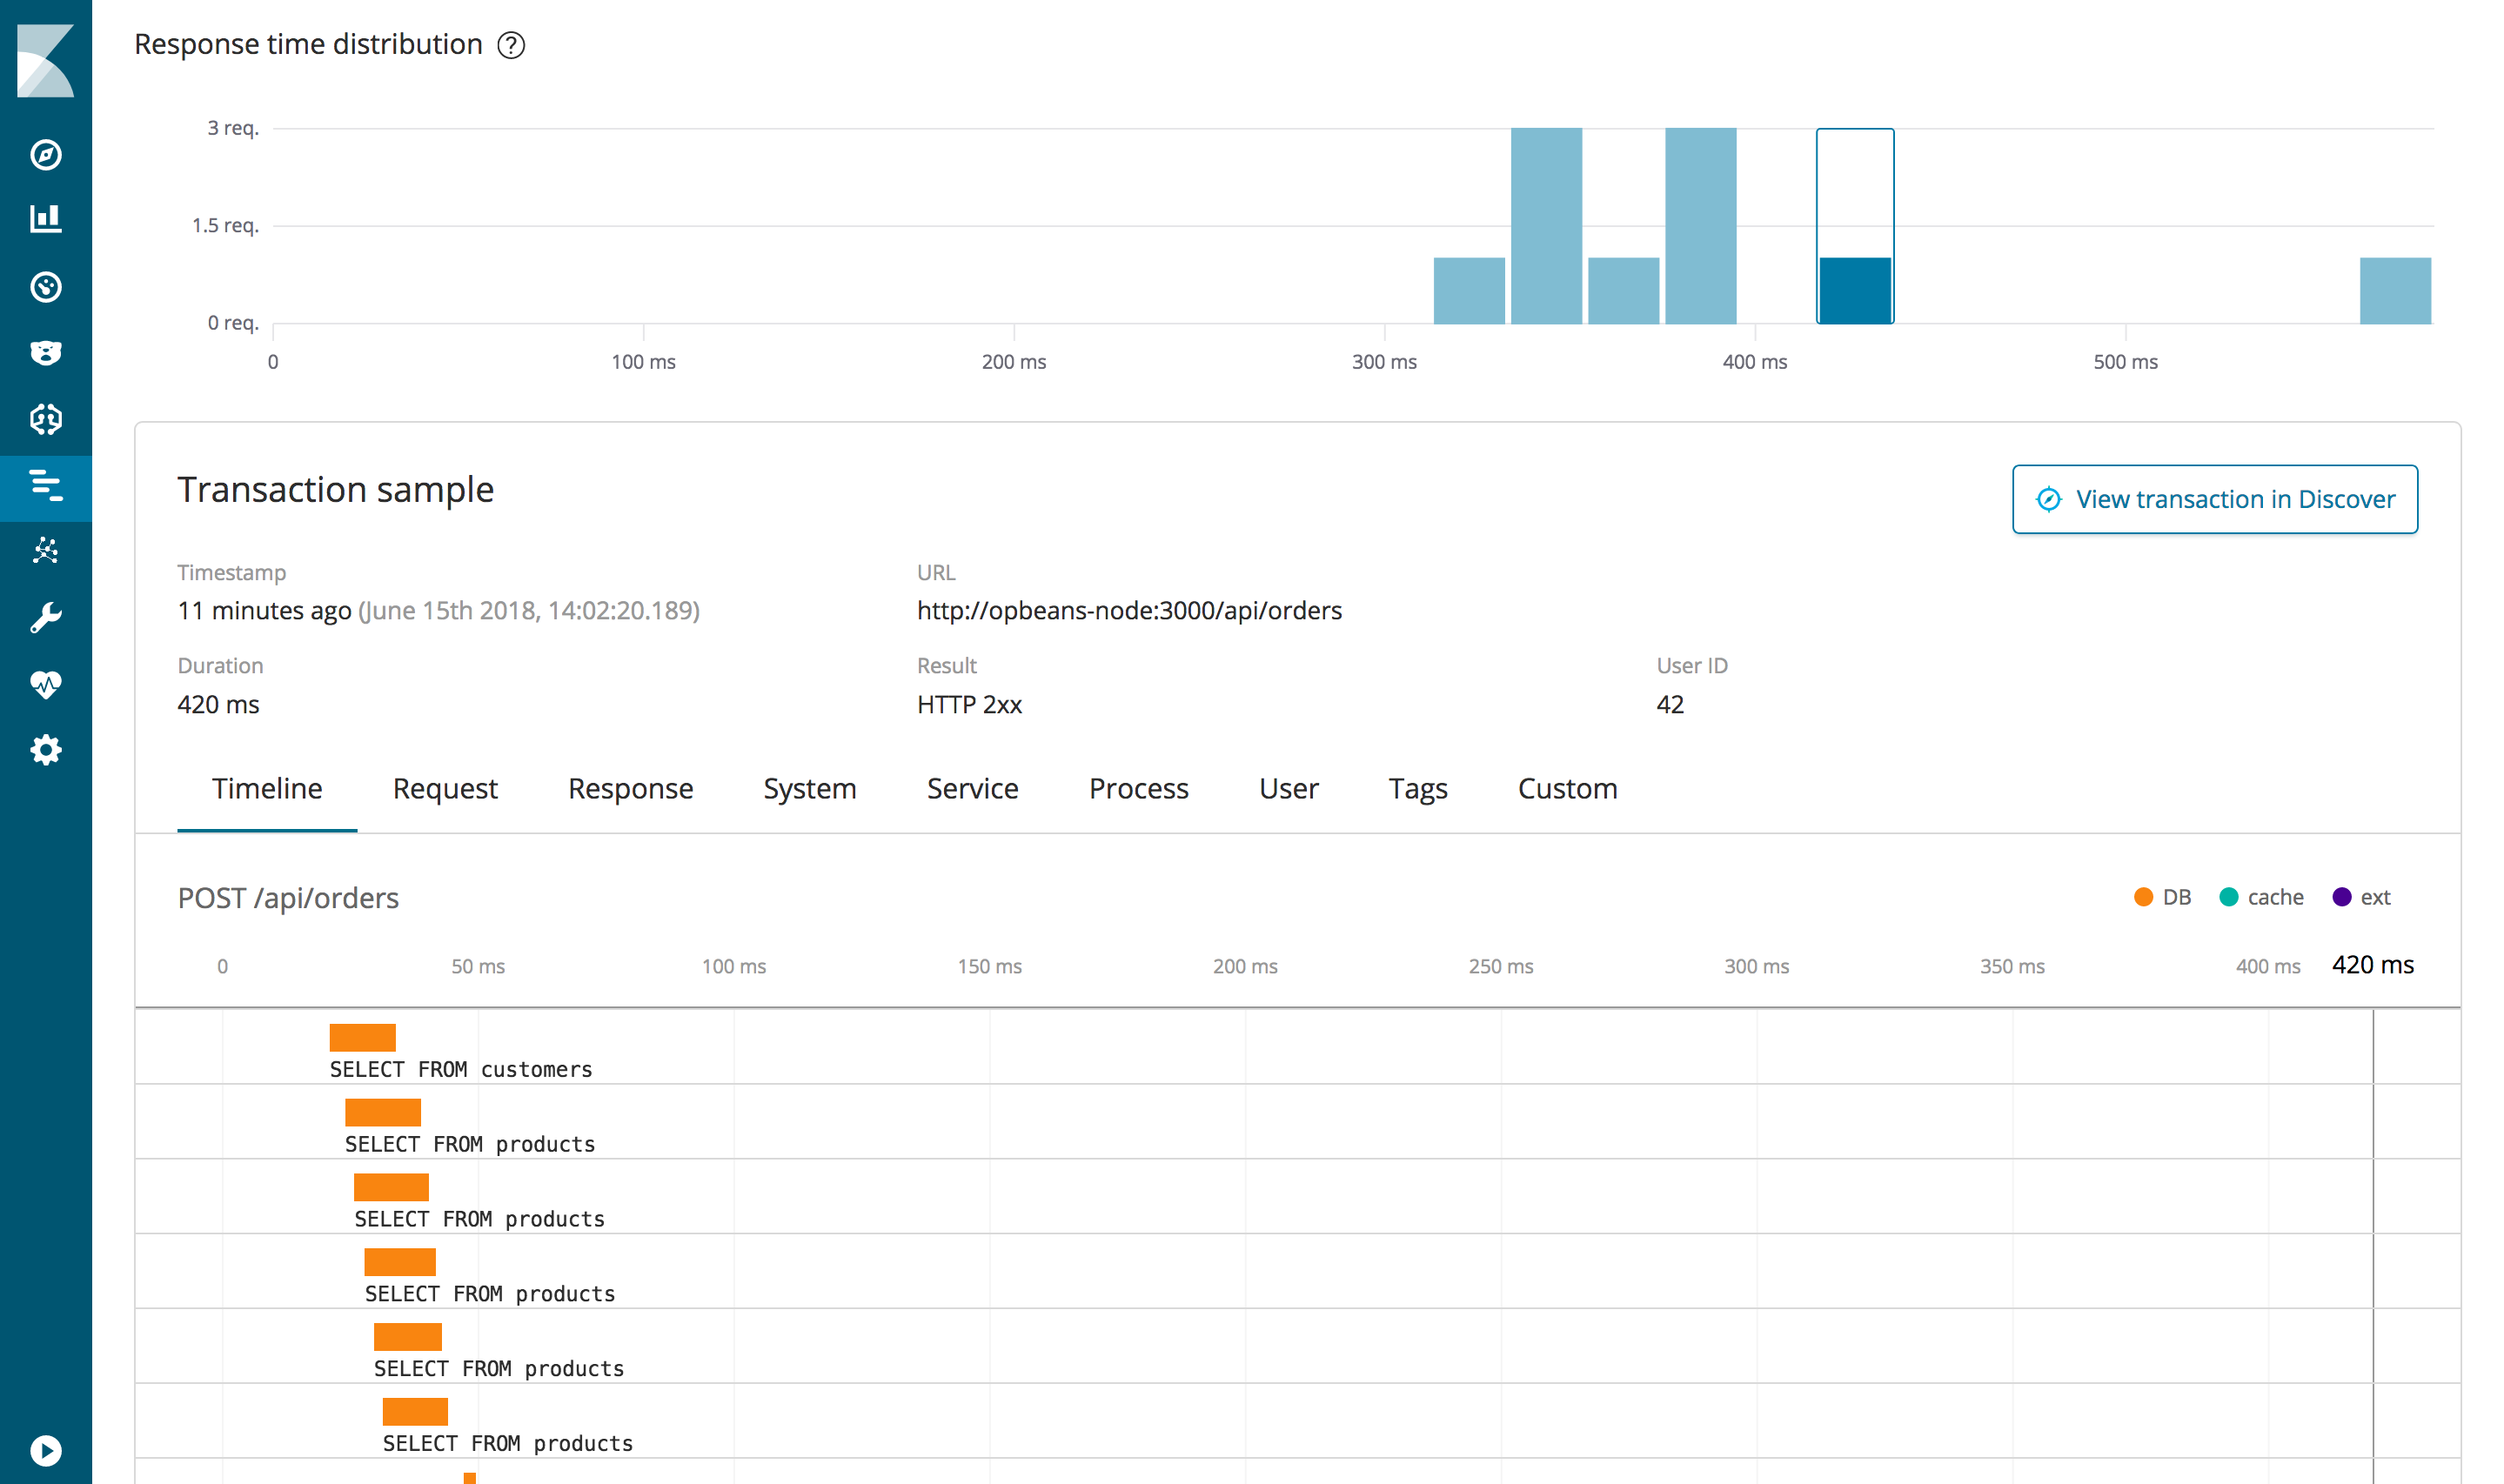
Task: Select the System tab
Action: point(807,790)
